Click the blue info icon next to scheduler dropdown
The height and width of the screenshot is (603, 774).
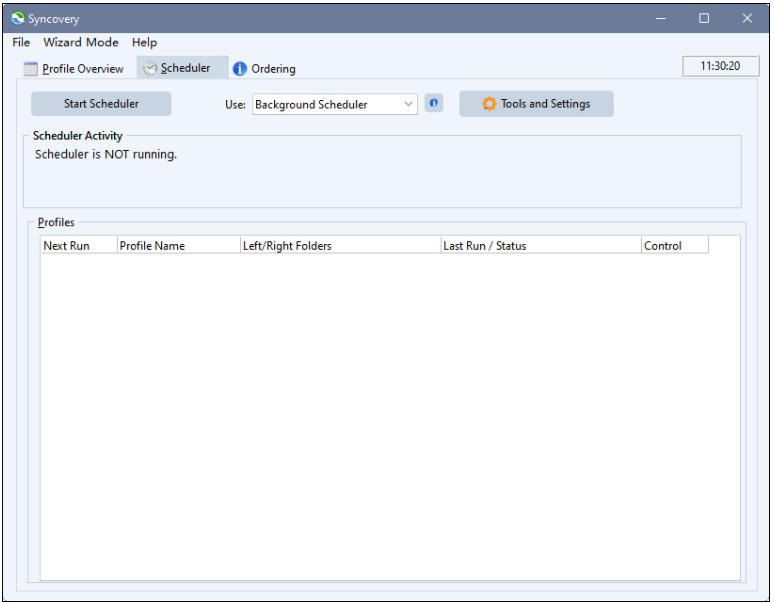click(x=433, y=103)
